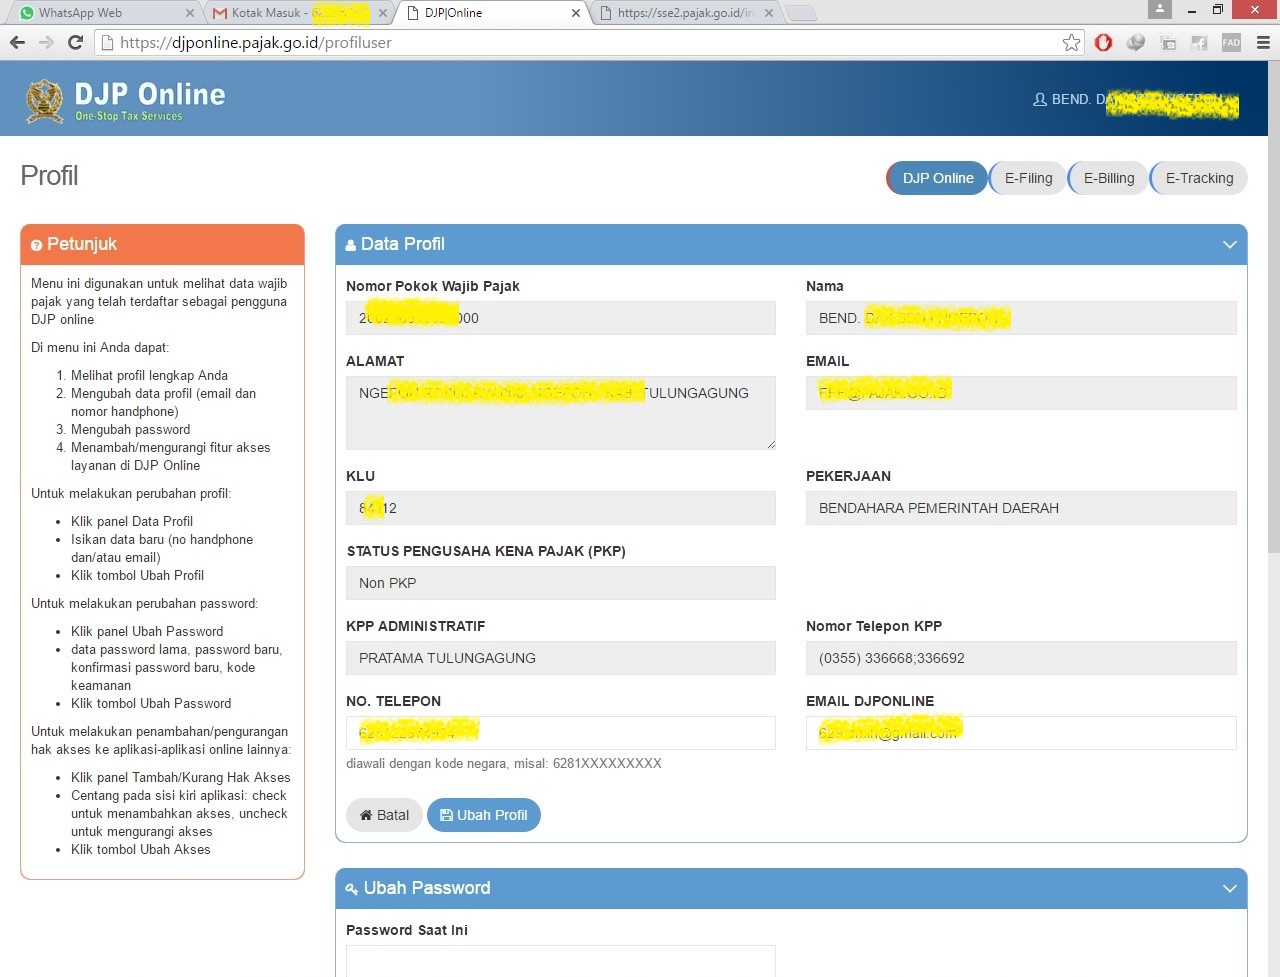The width and height of the screenshot is (1280, 977).
Task: Click the Status Pengusaha Kena Pajak field
Action: click(561, 583)
